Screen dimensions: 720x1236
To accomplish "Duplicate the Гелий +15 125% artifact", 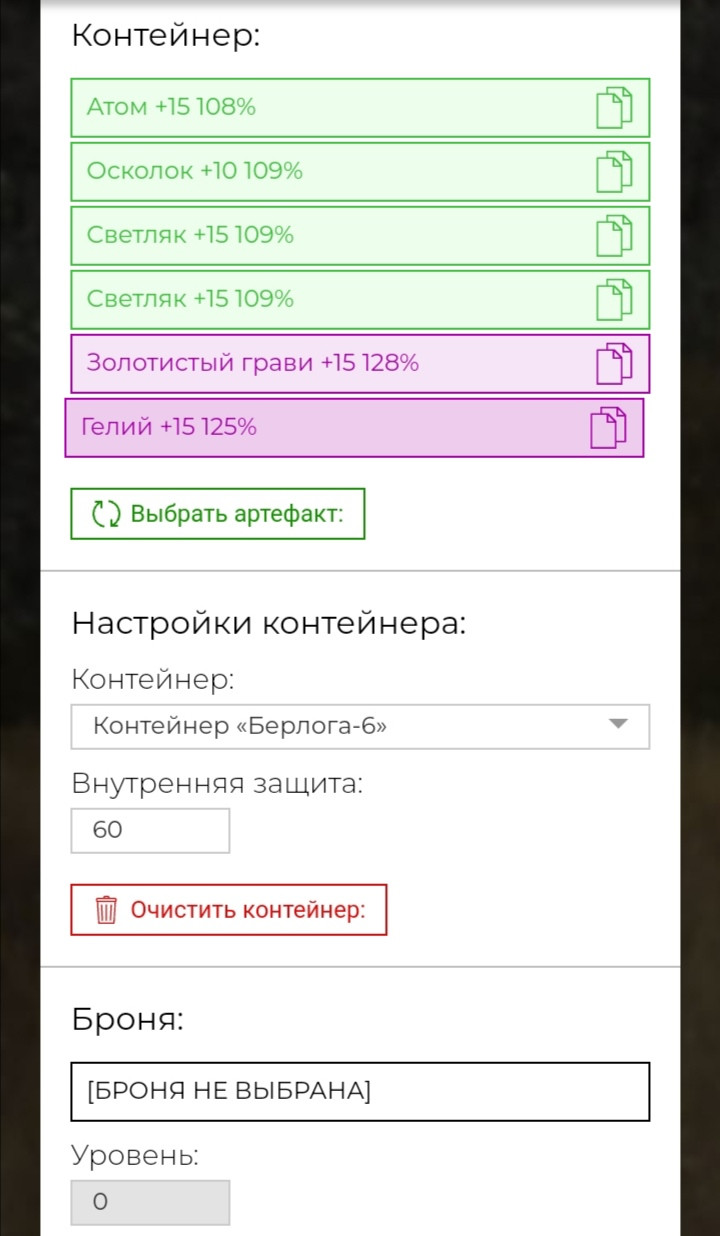I will tap(608, 428).
